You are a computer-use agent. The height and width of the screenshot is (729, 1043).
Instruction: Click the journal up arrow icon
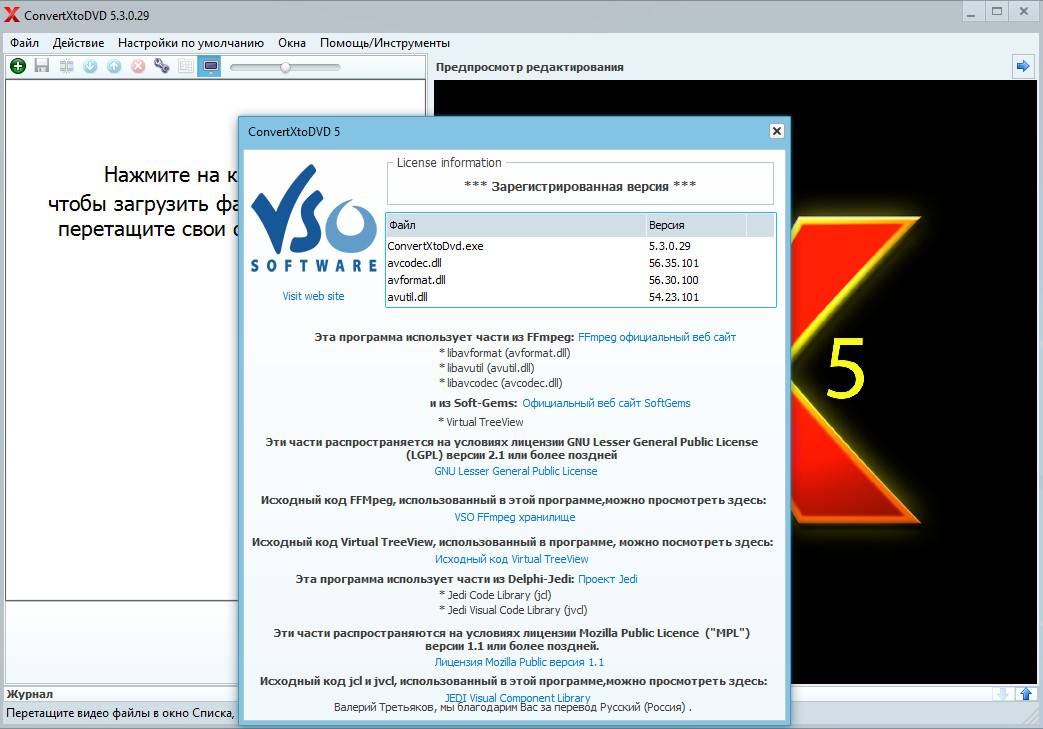coord(1025,694)
